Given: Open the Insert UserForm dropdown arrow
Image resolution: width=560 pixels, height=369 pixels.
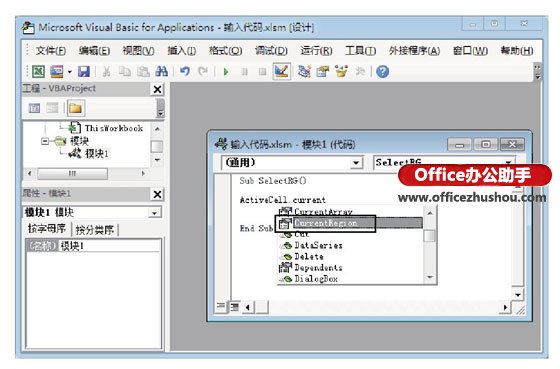Looking at the screenshot, I should click(69, 72).
